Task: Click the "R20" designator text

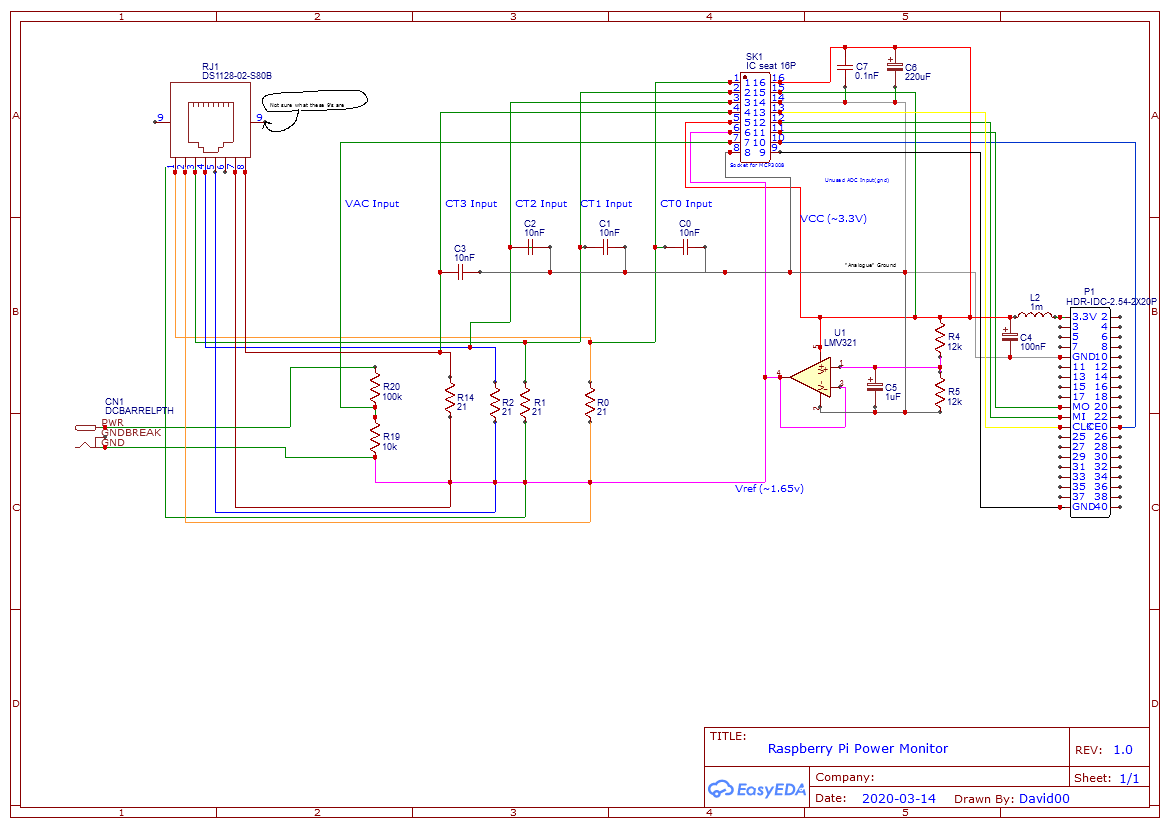Action: (x=391, y=387)
